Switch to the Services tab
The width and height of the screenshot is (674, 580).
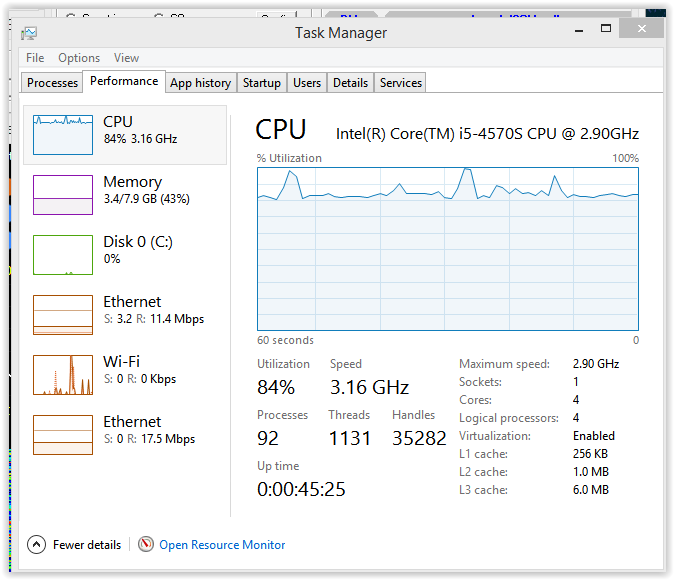pos(400,83)
